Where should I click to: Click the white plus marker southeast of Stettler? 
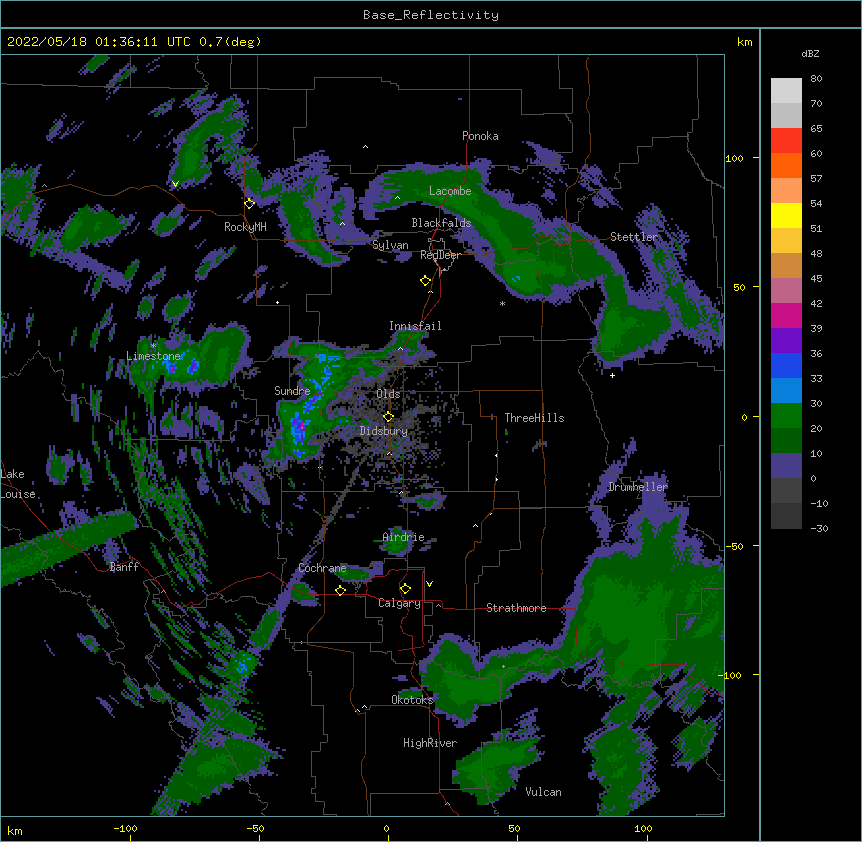(x=612, y=375)
